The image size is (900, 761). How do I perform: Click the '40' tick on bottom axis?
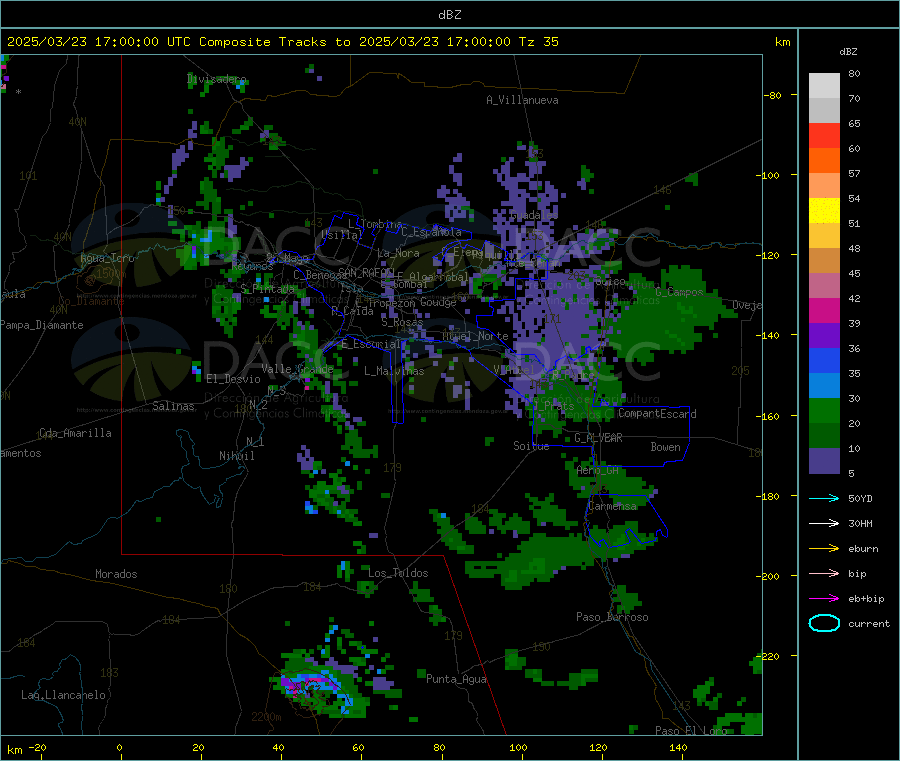coord(278,747)
